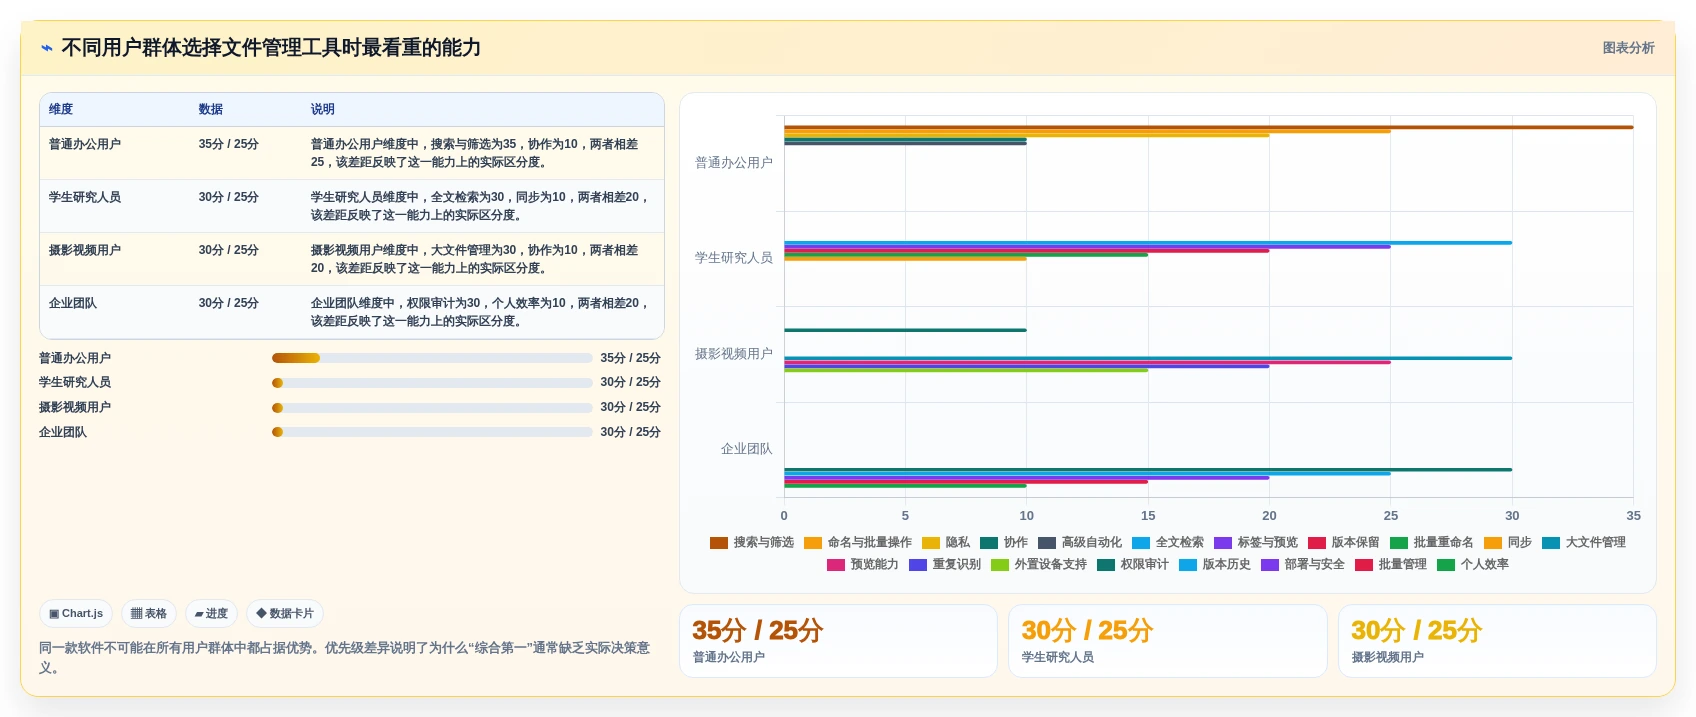The image size is (1696, 717).
Task: Click the 说明 column header
Action: point(322,109)
